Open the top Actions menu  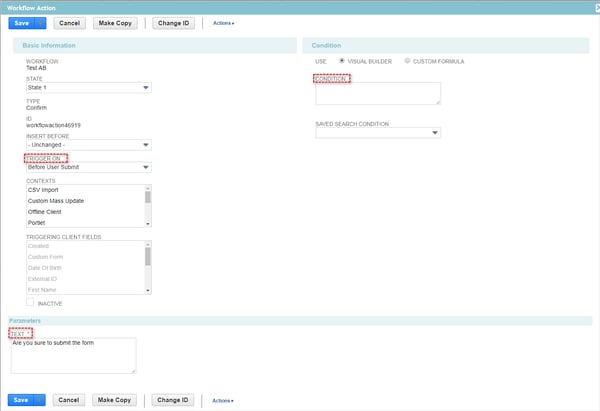pos(223,23)
